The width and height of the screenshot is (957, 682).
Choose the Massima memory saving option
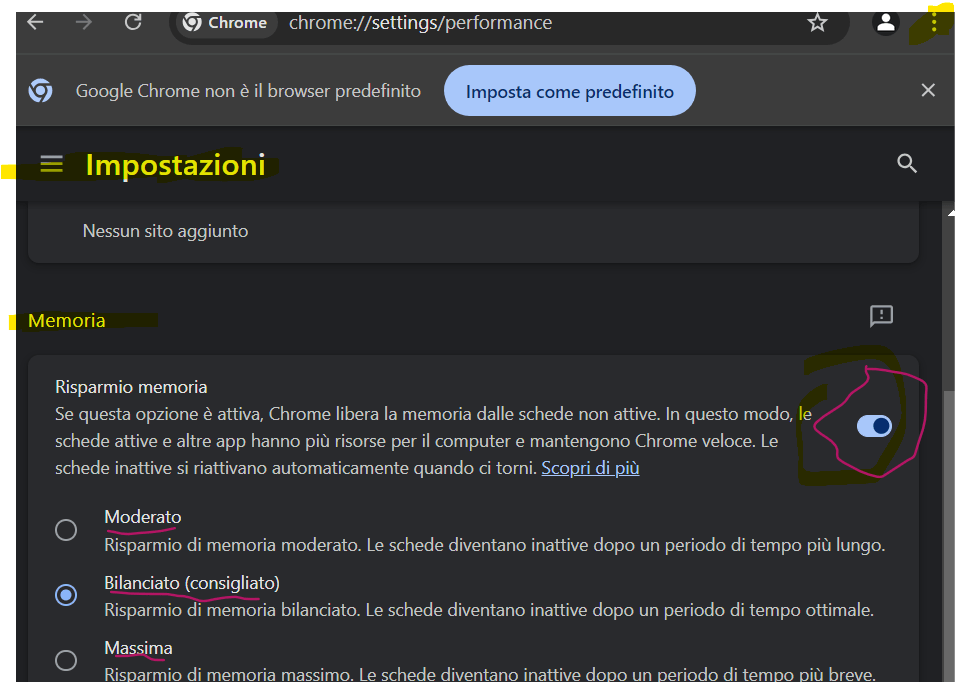click(x=66, y=660)
